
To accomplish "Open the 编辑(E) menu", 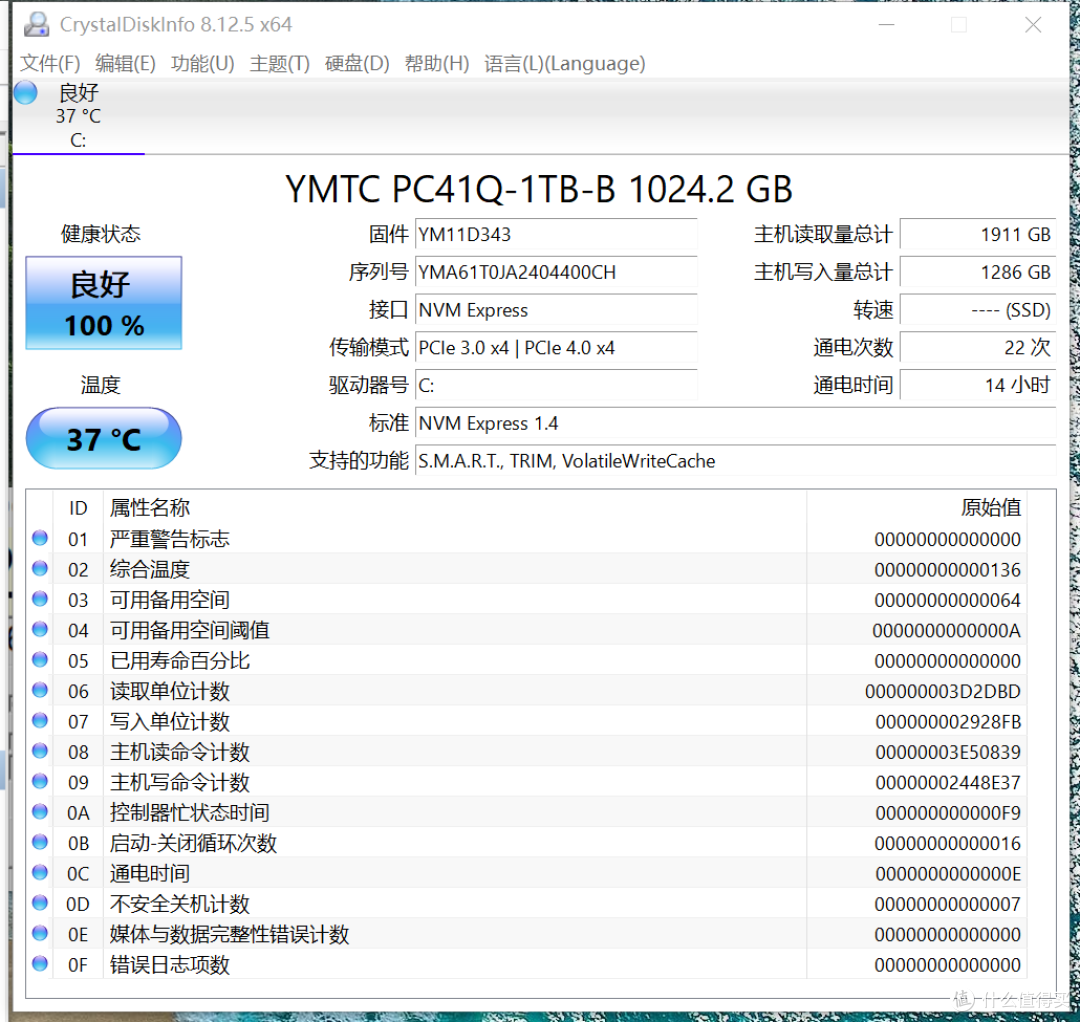I will tap(125, 63).
